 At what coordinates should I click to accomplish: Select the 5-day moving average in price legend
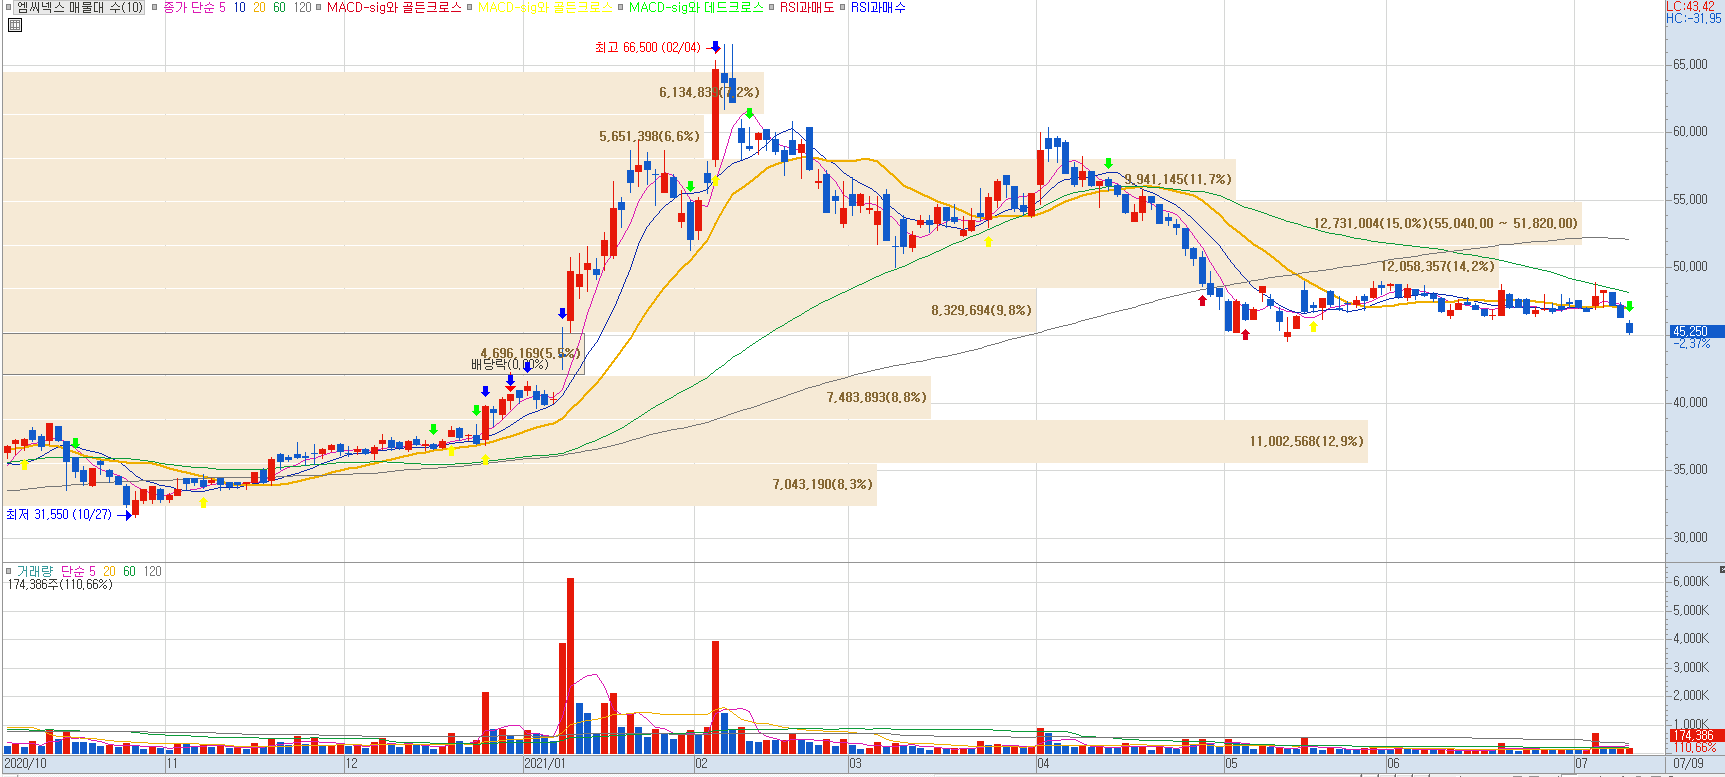coord(222,8)
